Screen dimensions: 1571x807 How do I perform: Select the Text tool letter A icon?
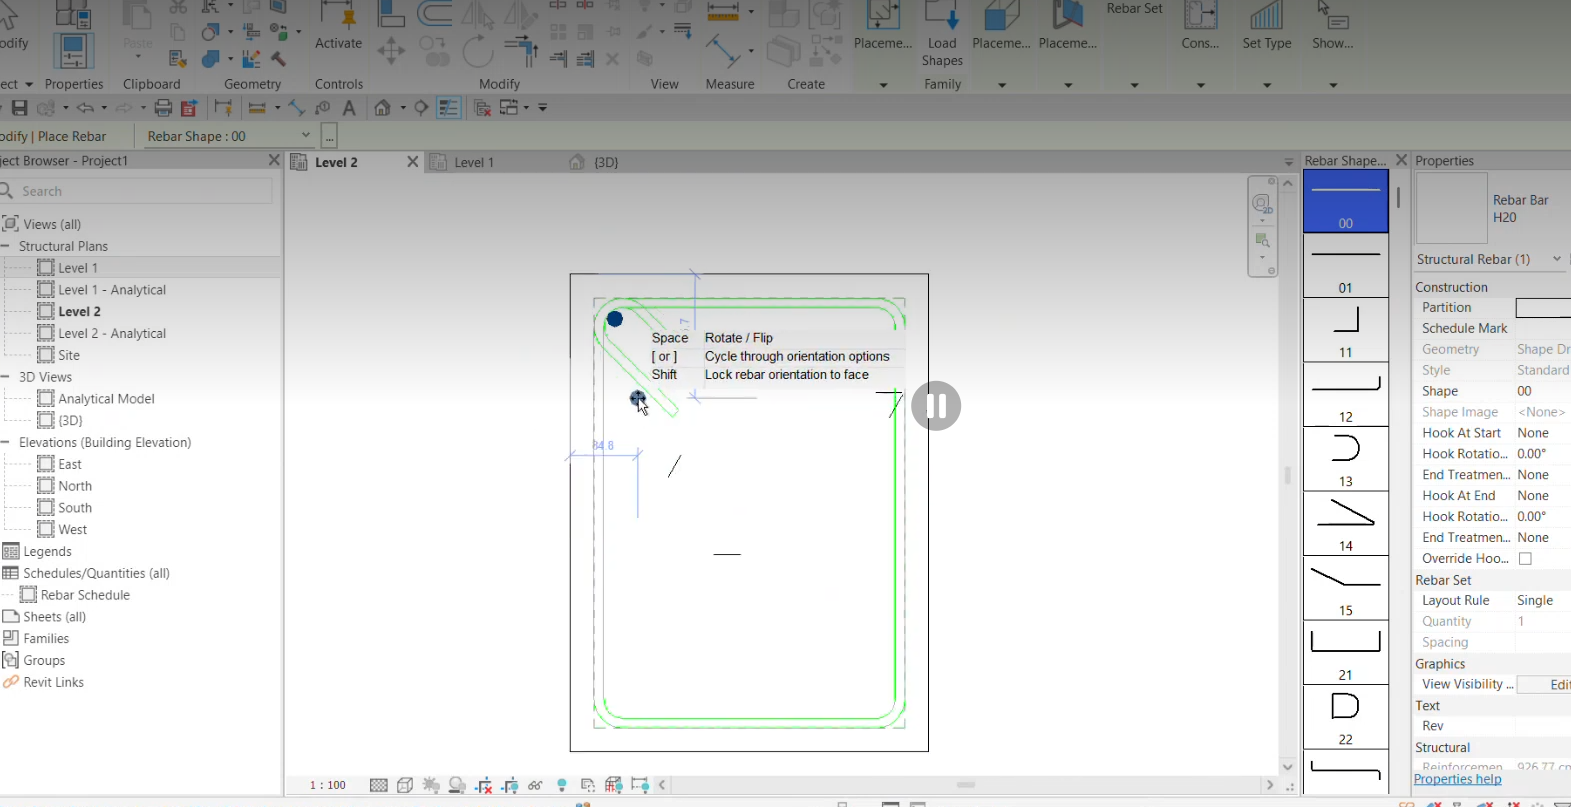tap(349, 108)
